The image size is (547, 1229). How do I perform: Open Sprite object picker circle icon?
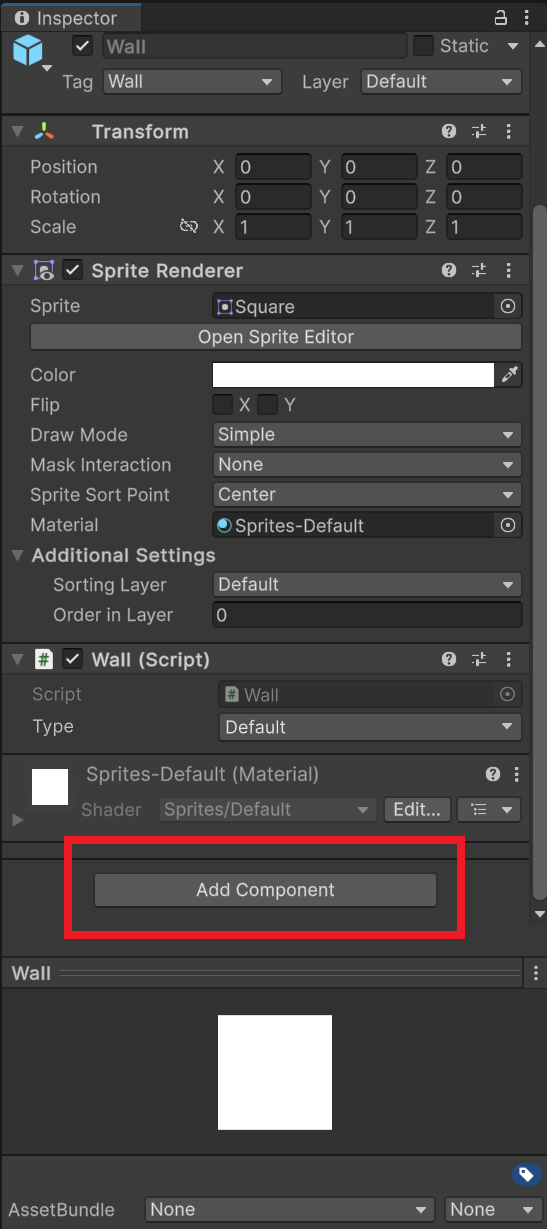508,306
